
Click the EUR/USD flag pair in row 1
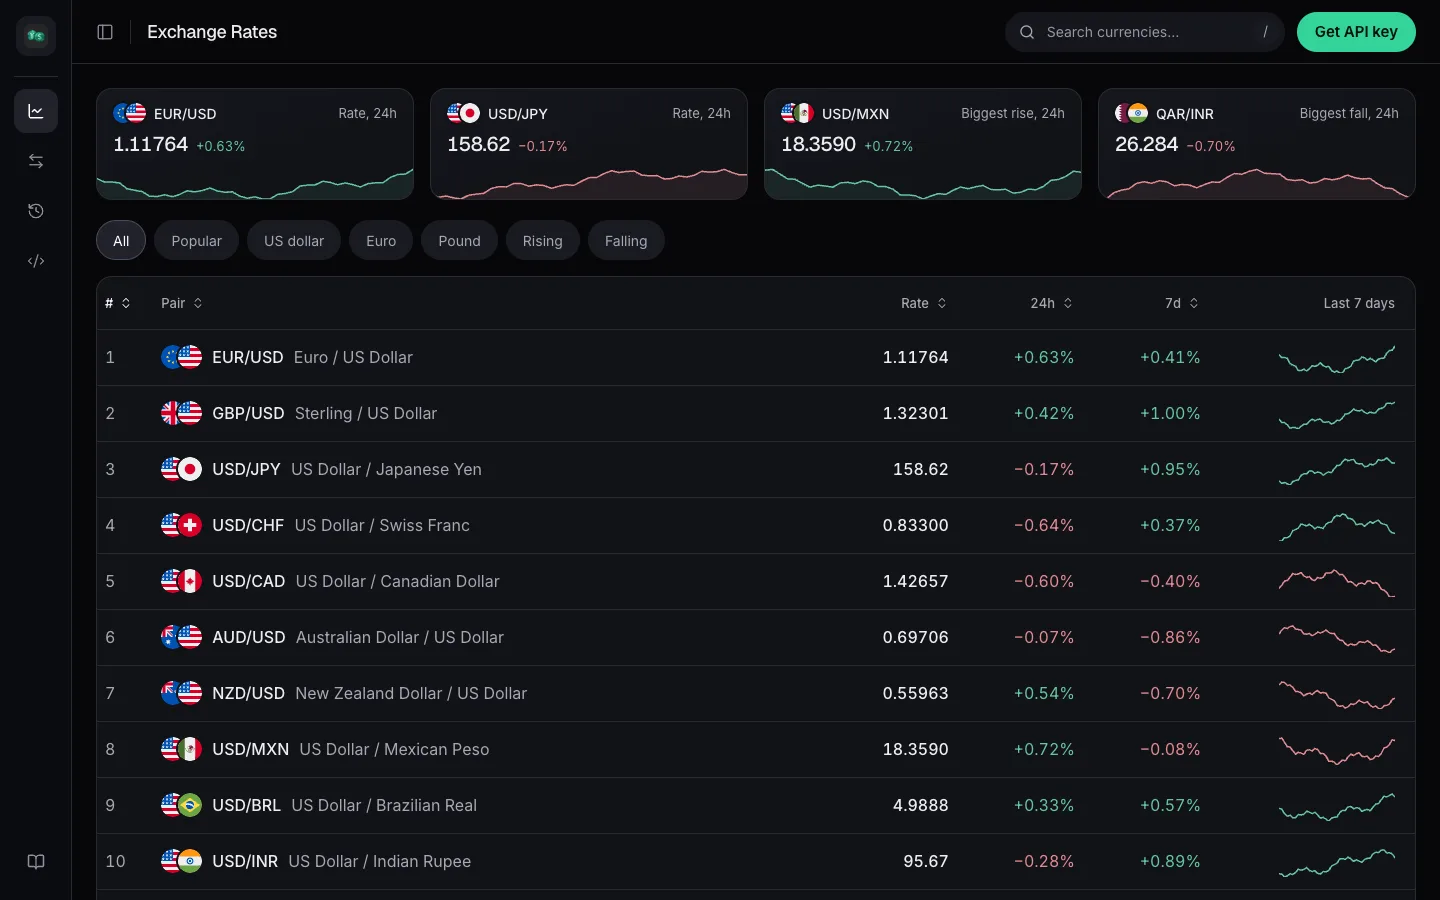click(182, 357)
